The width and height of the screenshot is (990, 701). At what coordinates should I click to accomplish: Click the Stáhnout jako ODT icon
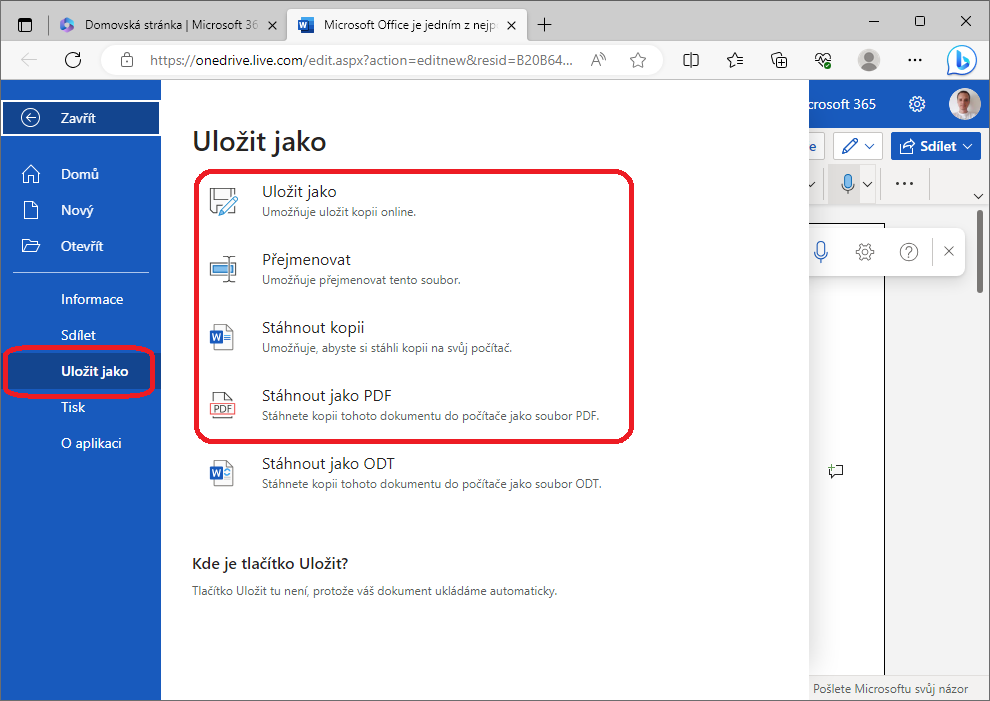click(x=222, y=473)
